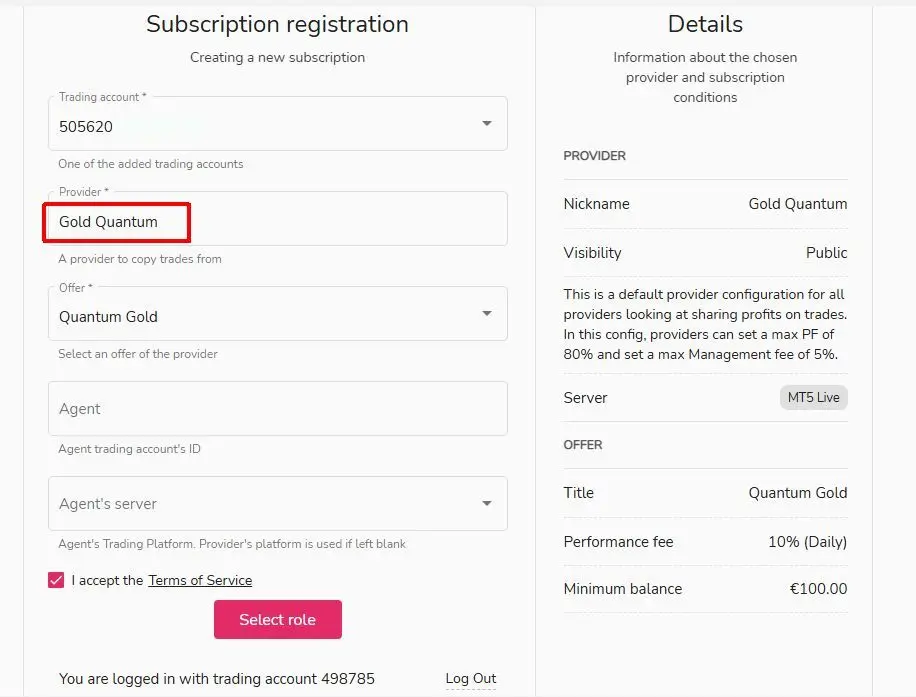The width and height of the screenshot is (916, 697).
Task: Click the Trading account field showing 505620
Action: [x=250, y=123]
